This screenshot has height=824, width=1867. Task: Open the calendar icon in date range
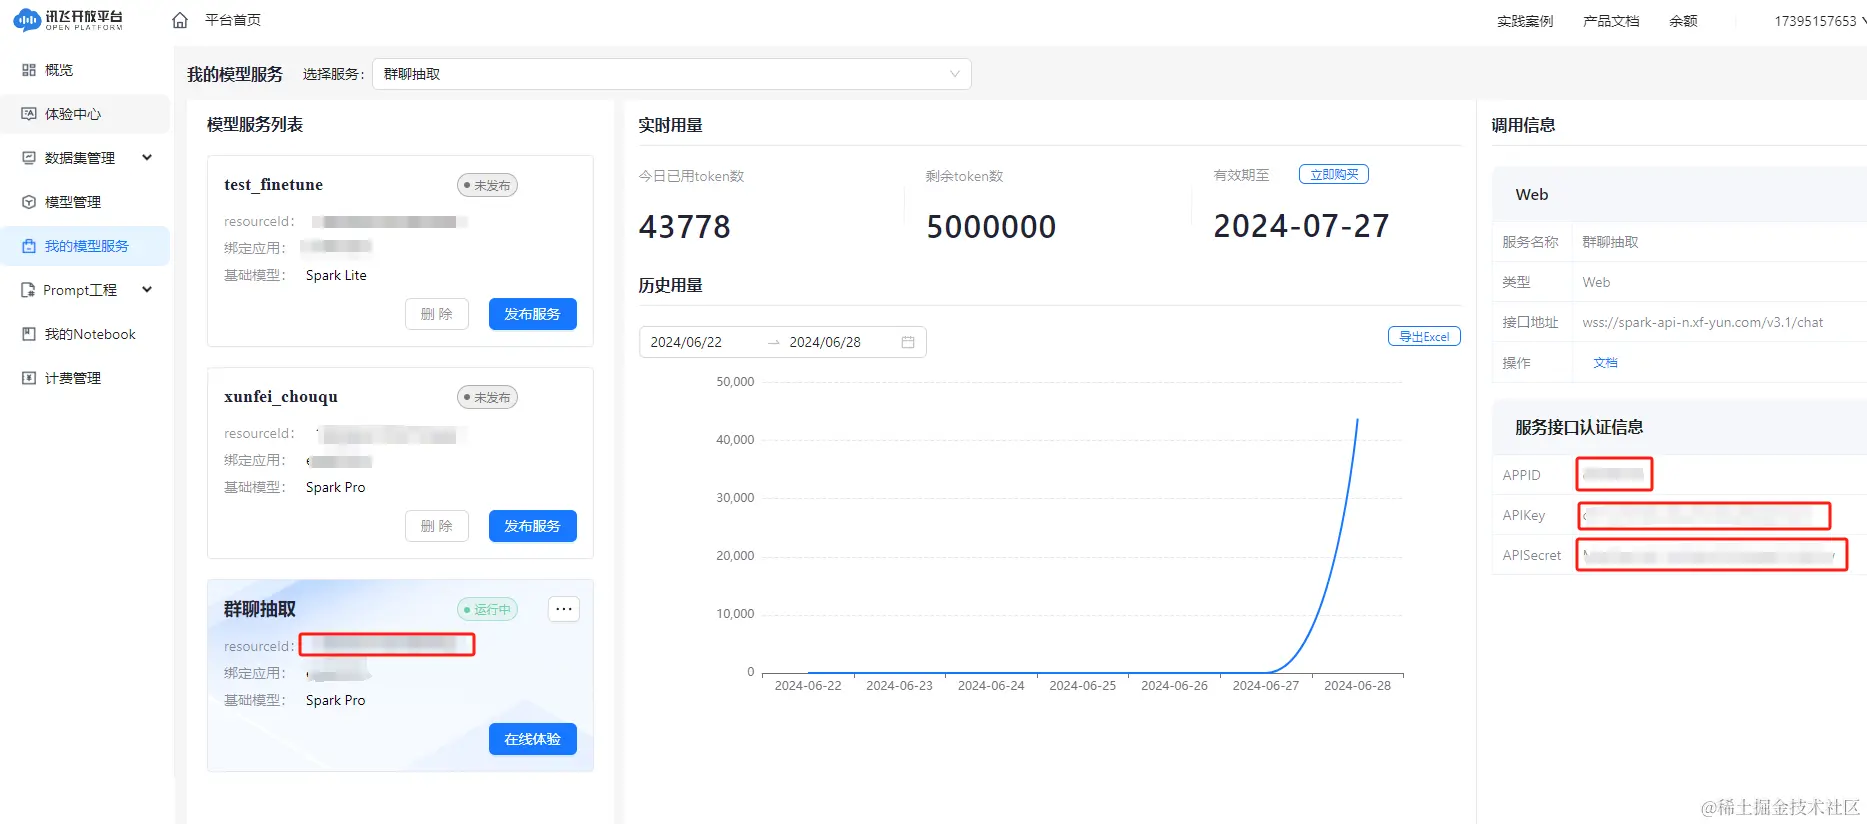pyautogui.click(x=908, y=342)
